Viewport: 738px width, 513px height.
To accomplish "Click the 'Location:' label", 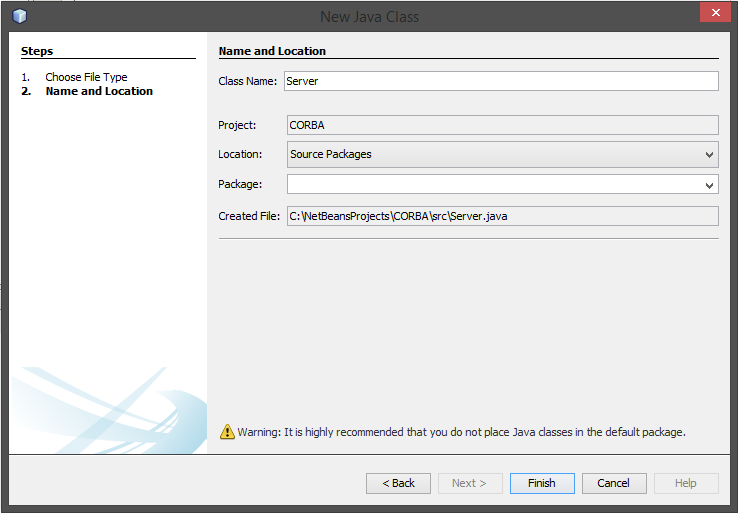I will [240, 154].
